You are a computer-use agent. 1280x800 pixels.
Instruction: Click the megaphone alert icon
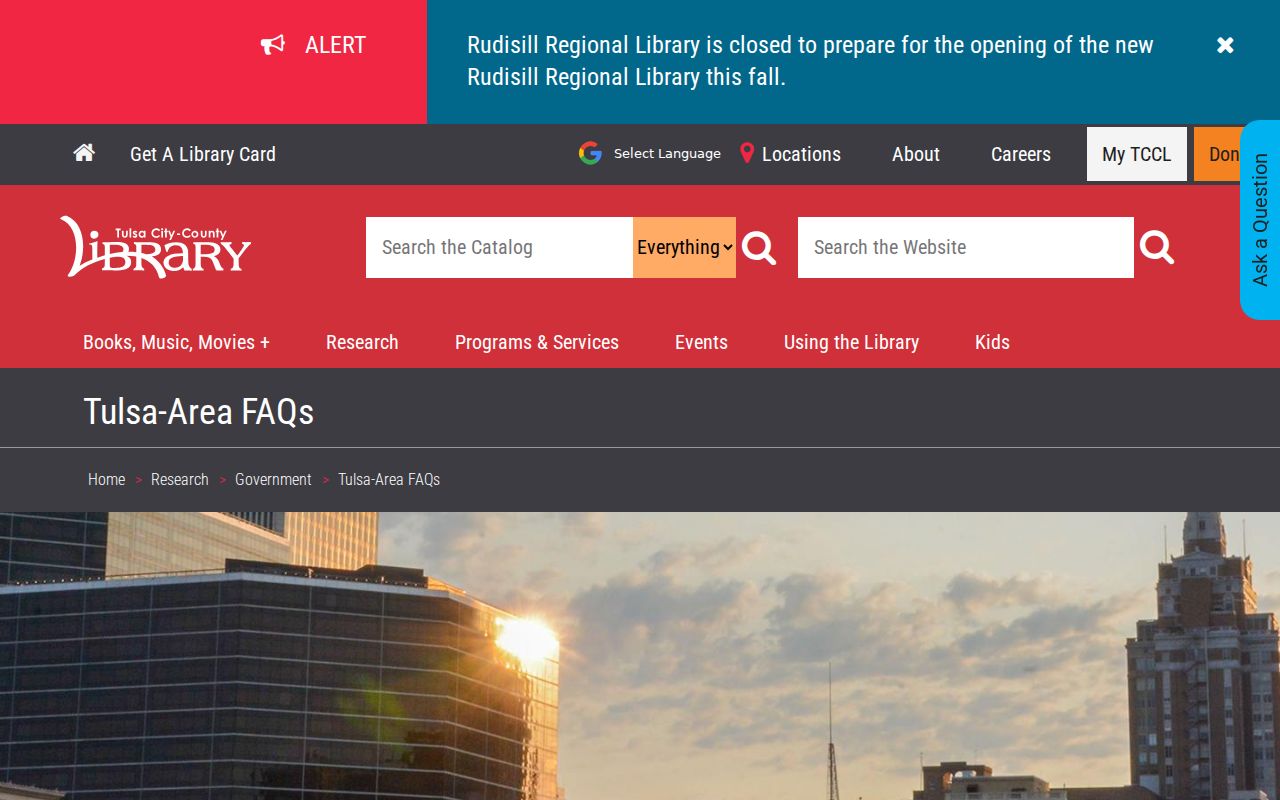click(x=273, y=45)
